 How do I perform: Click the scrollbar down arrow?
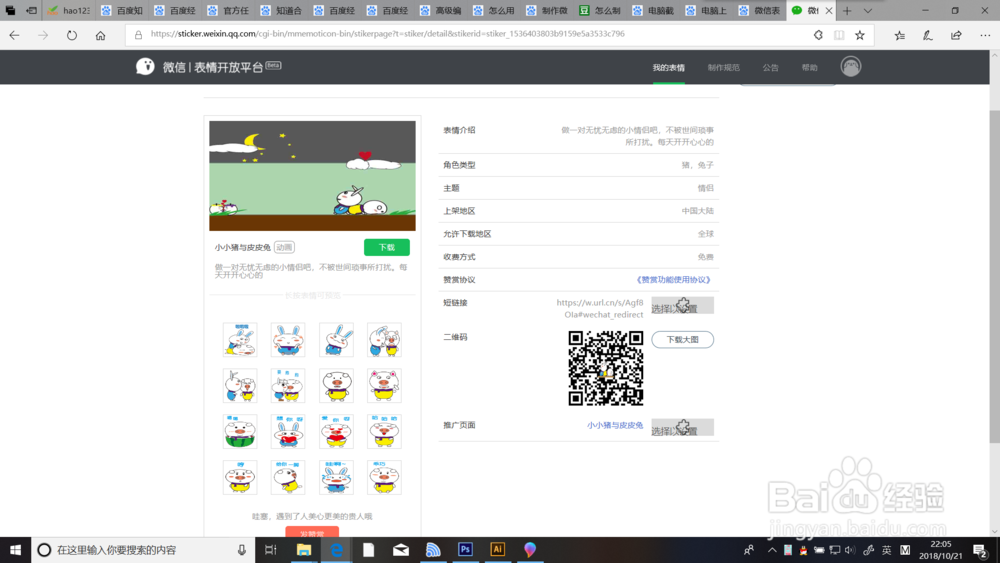[x=994, y=531]
